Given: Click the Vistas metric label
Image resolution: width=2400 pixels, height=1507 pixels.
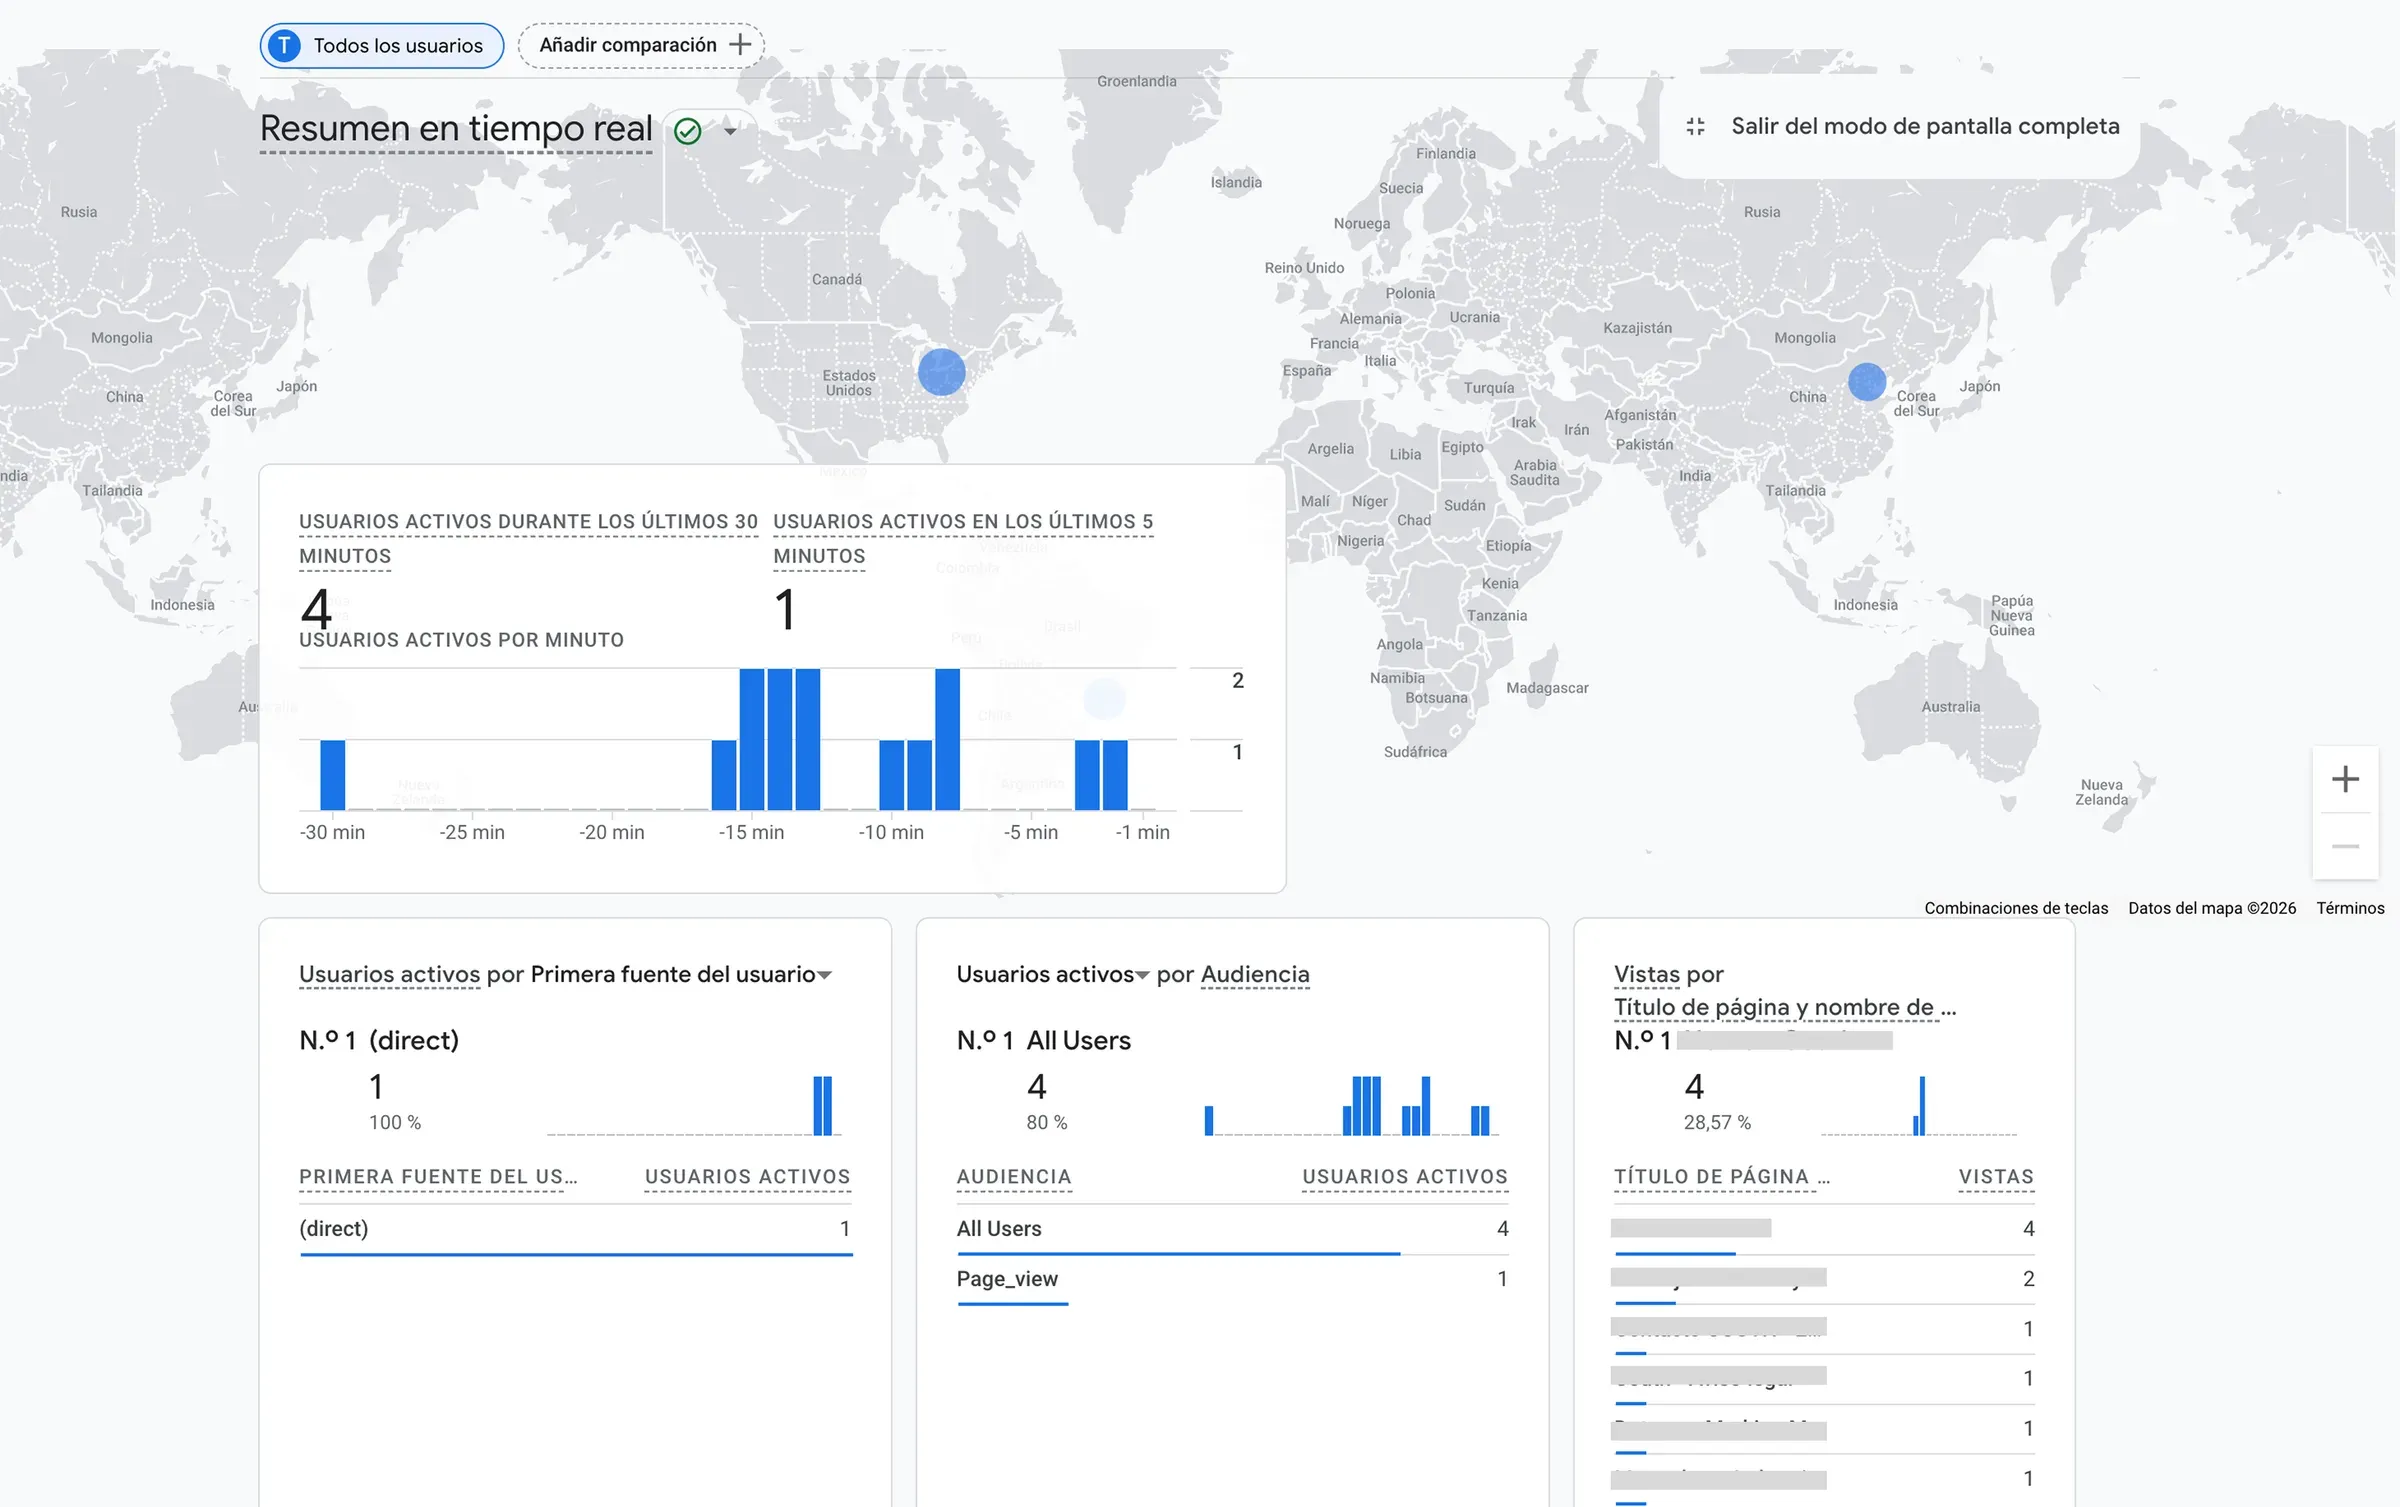Looking at the screenshot, I should point(1647,974).
